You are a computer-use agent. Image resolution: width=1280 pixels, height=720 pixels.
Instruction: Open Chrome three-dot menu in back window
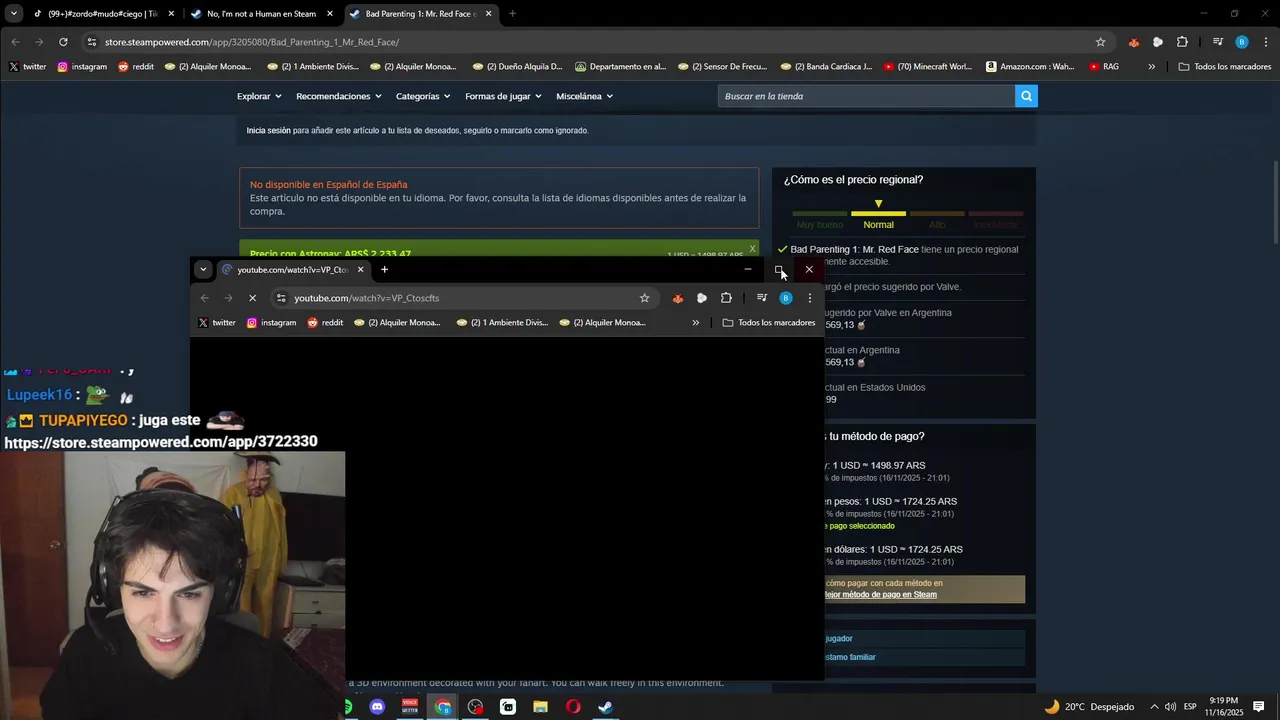click(x=1266, y=42)
